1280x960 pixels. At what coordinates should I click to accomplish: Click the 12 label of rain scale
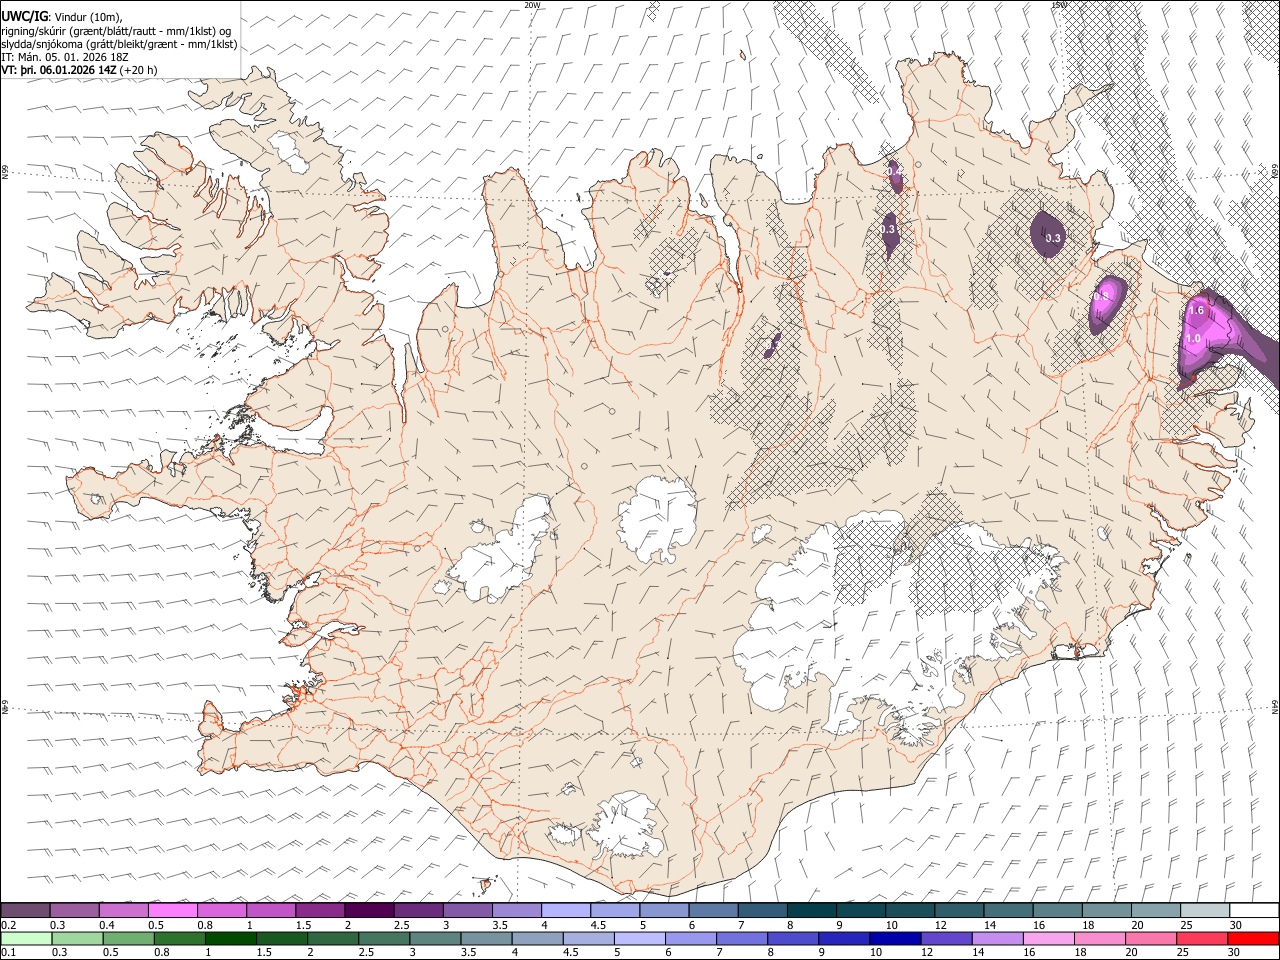[x=925, y=953]
